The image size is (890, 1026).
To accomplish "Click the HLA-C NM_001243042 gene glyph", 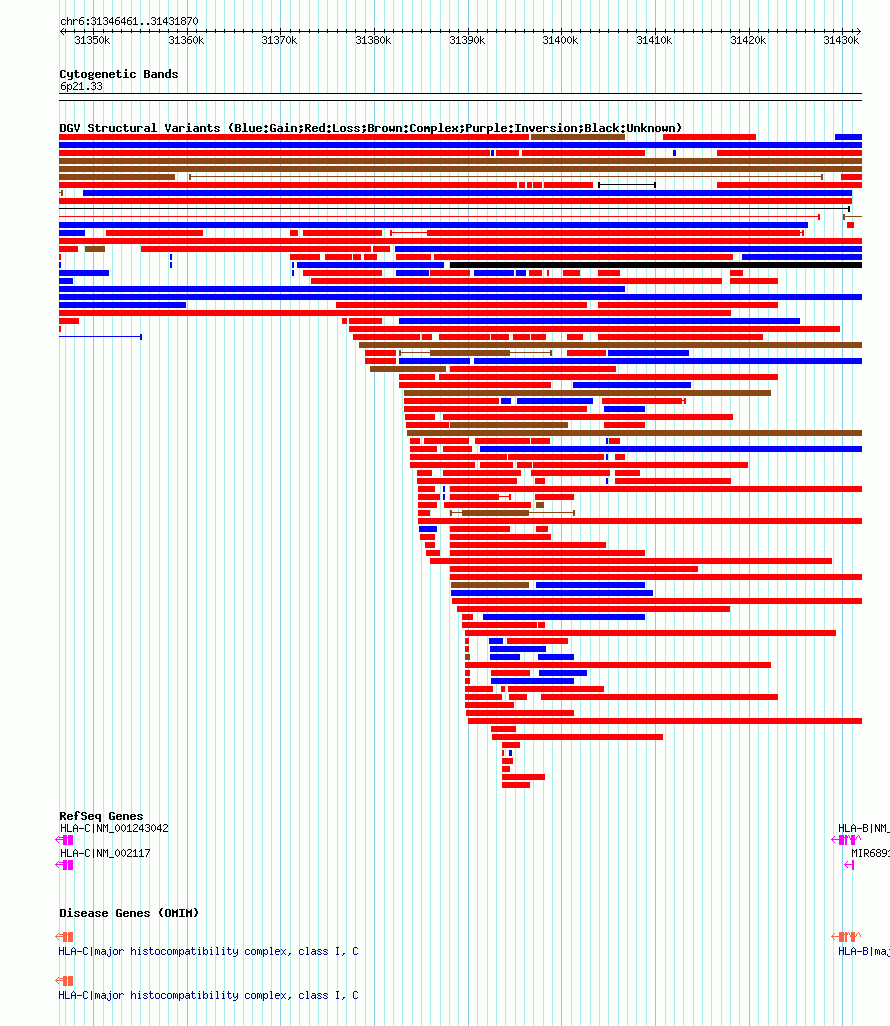I will (64, 840).
